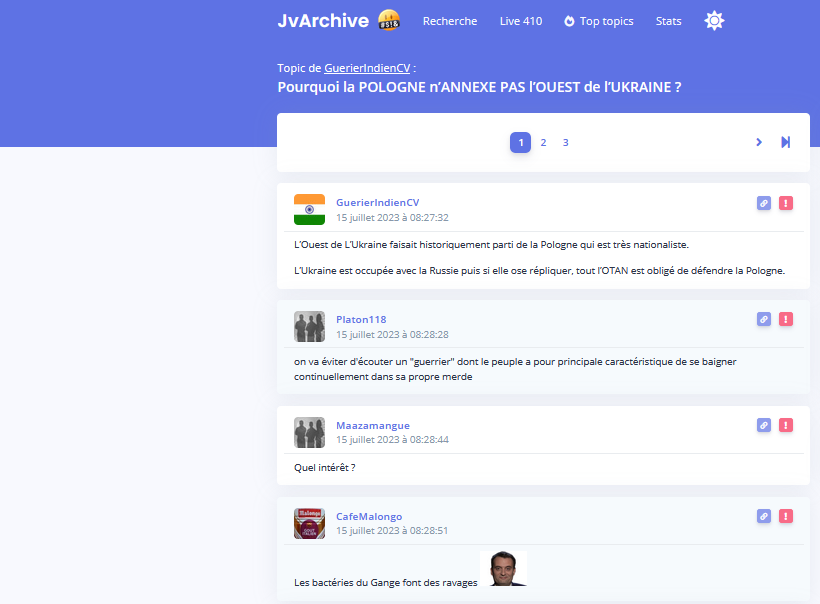This screenshot has height=604, width=820.
Task: Open GuerierIndienCV author link in topic header
Action: click(367, 68)
